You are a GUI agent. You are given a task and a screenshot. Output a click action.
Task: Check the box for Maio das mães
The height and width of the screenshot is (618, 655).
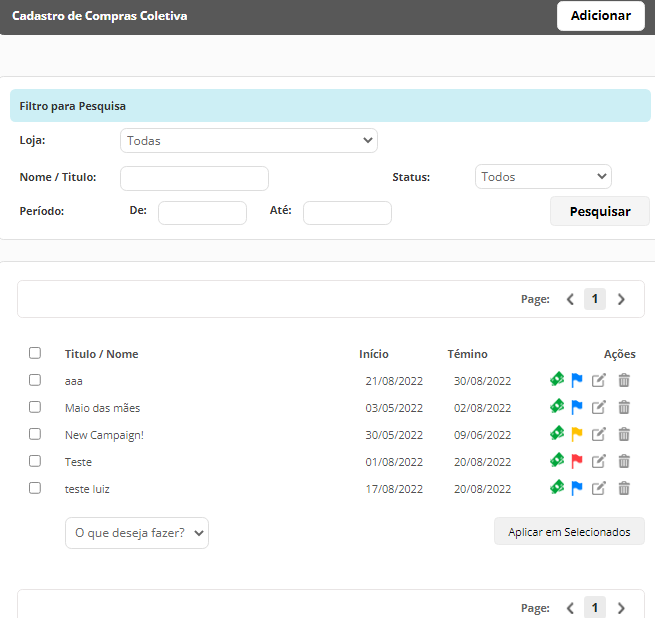35,407
